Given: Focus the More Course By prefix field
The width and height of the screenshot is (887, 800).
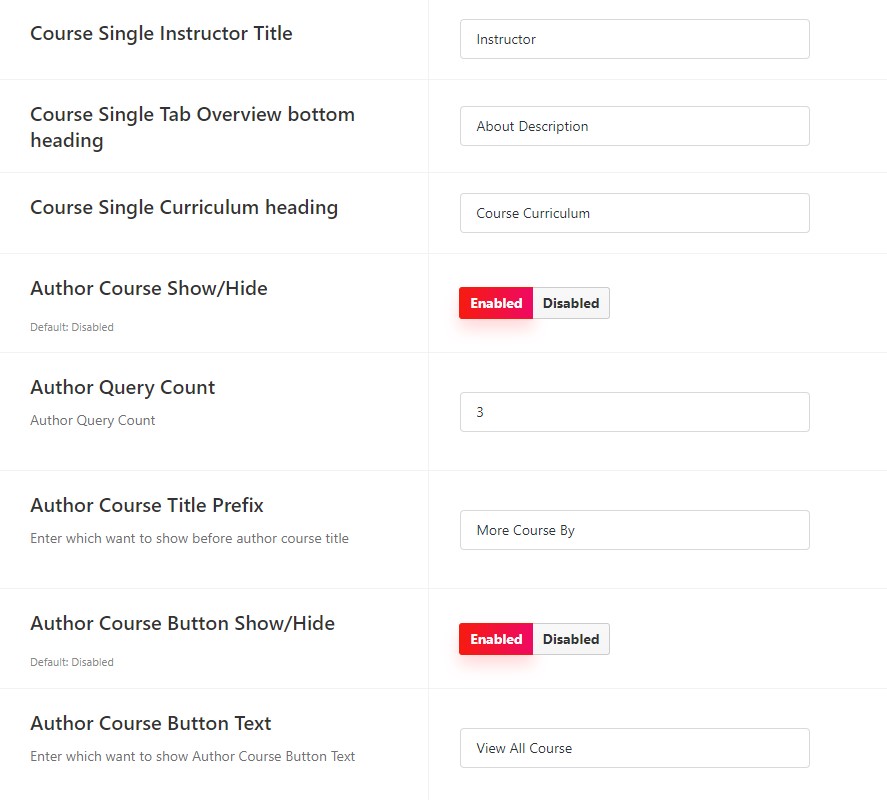Looking at the screenshot, I should click(x=635, y=530).
